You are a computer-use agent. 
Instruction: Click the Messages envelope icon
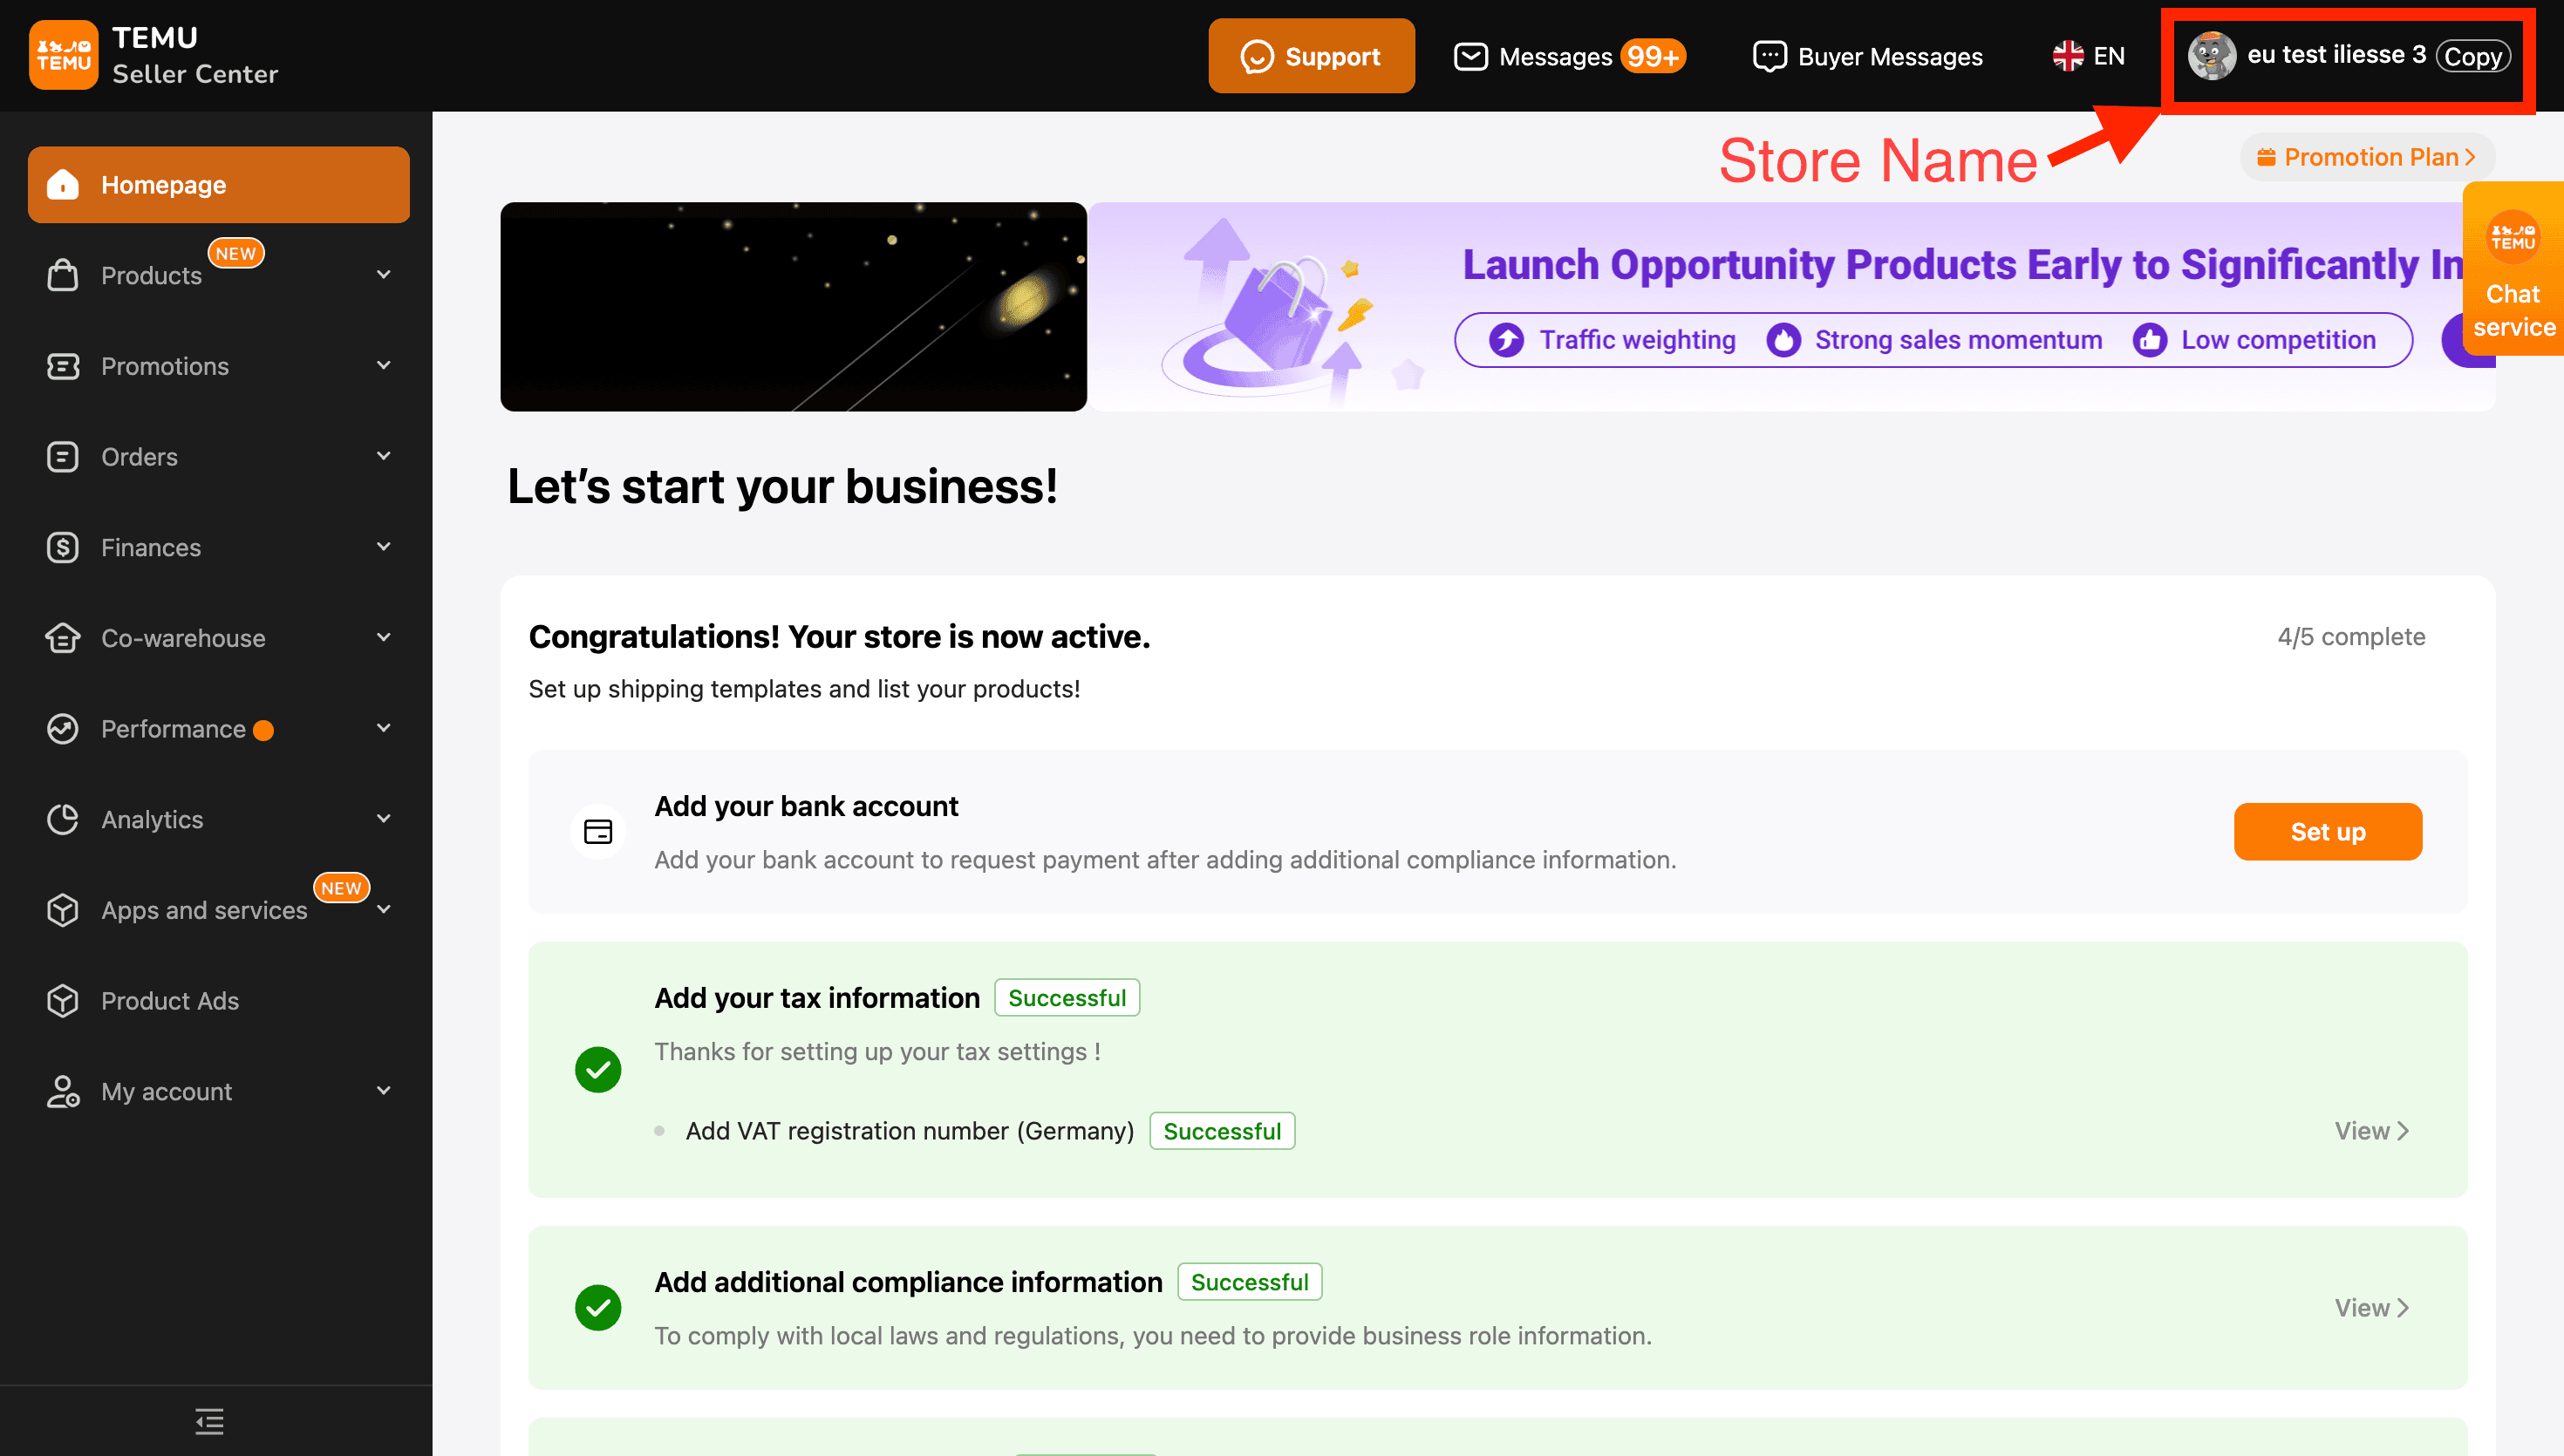point(1470,56)
